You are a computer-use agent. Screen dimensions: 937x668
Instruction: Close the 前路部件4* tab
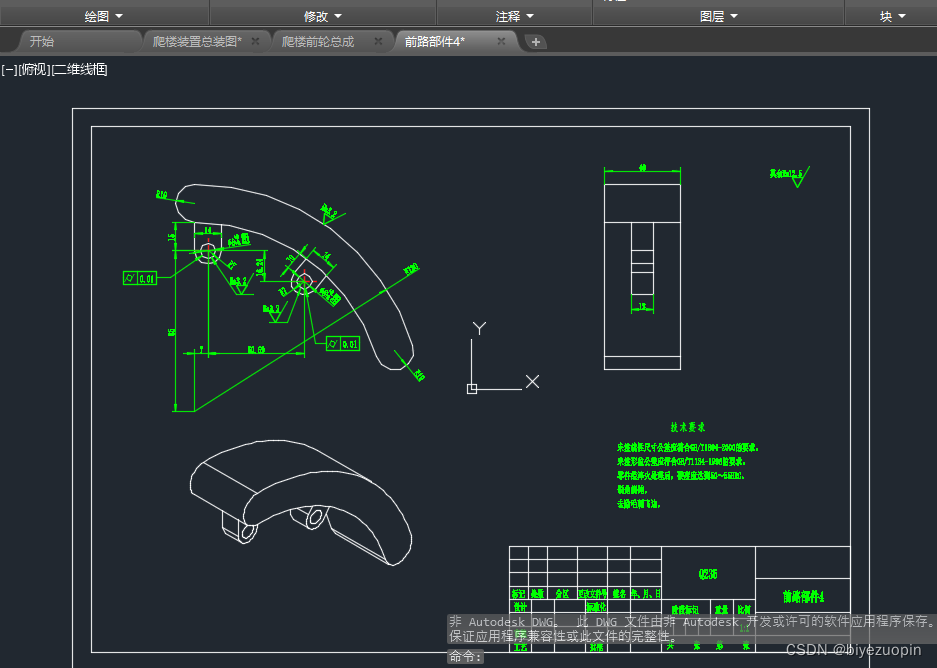[501, 41]
